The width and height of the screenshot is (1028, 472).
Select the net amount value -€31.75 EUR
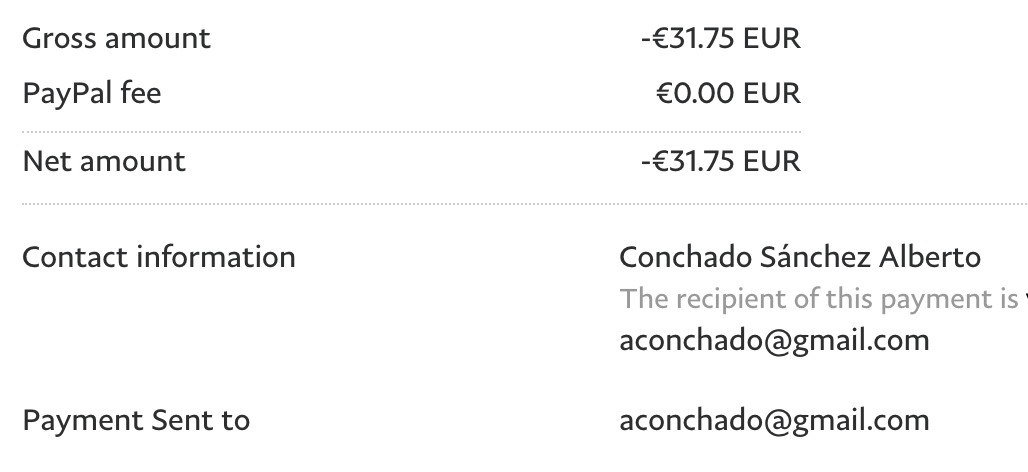[x=720, y=161]
